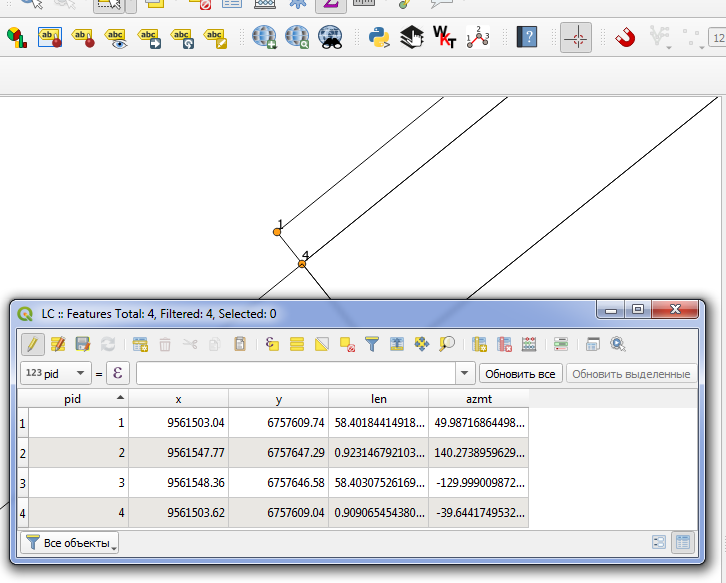Open the 'Все объекты' filter dropdown
Viewport: 726px width, 583px height.
pos(70,543)
